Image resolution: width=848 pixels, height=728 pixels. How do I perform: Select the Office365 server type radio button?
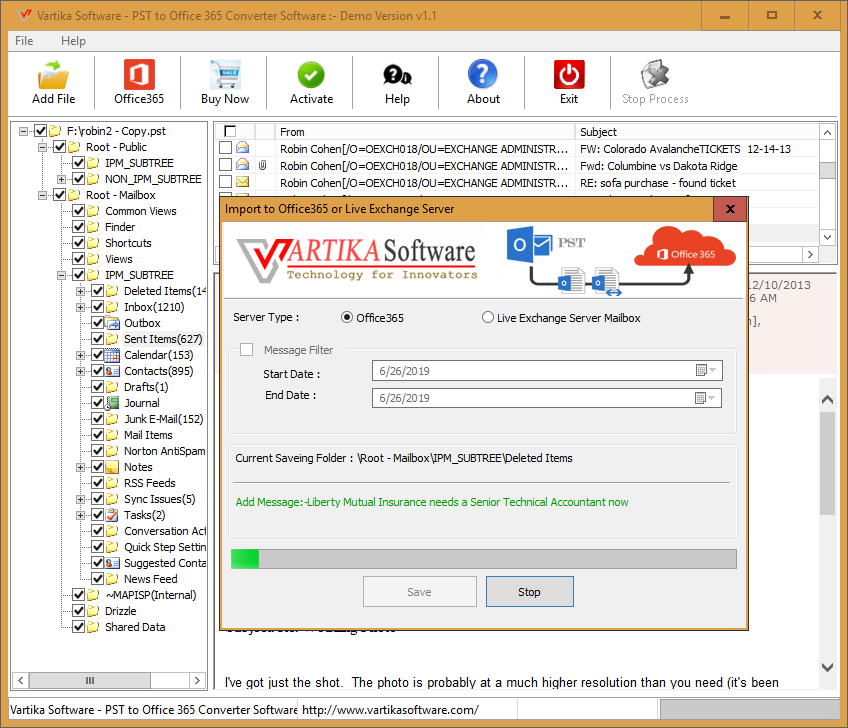tap(347, 317)
